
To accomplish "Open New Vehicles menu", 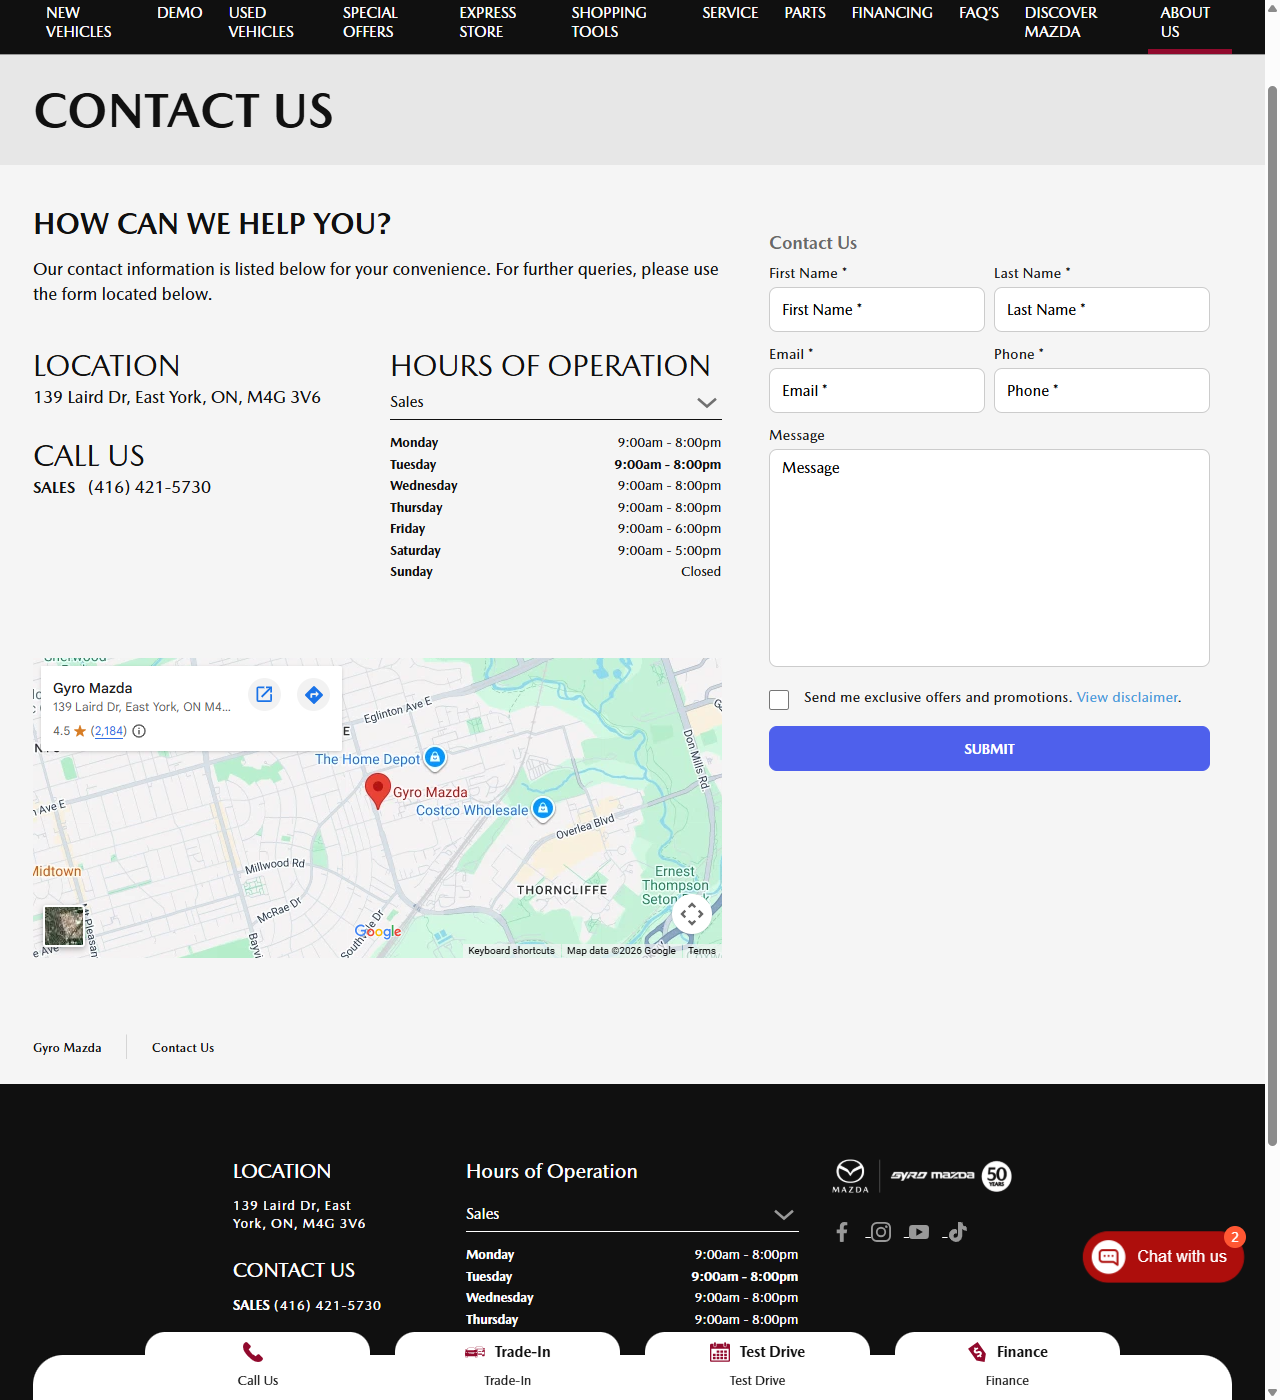I will pos(78,22).
